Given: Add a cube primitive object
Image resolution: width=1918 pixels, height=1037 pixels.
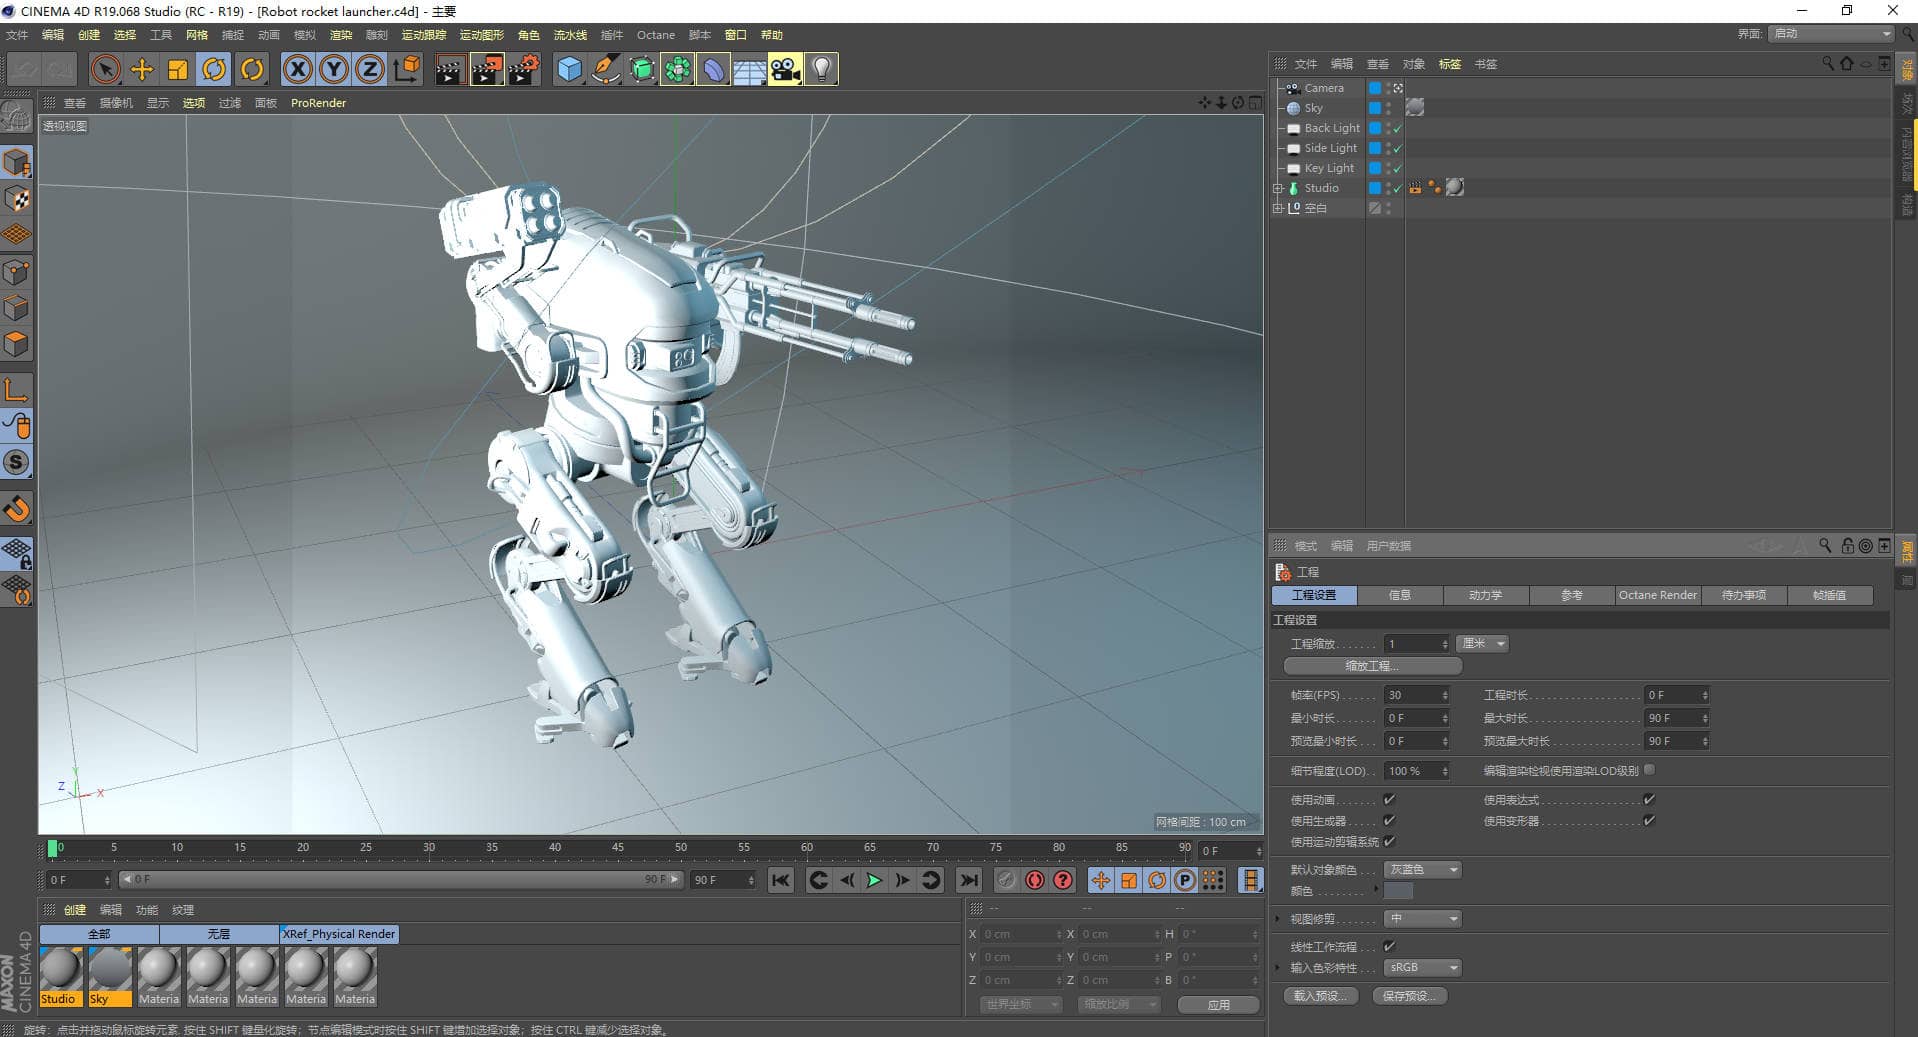Looking at the screenshot, I should click(569, 69).
